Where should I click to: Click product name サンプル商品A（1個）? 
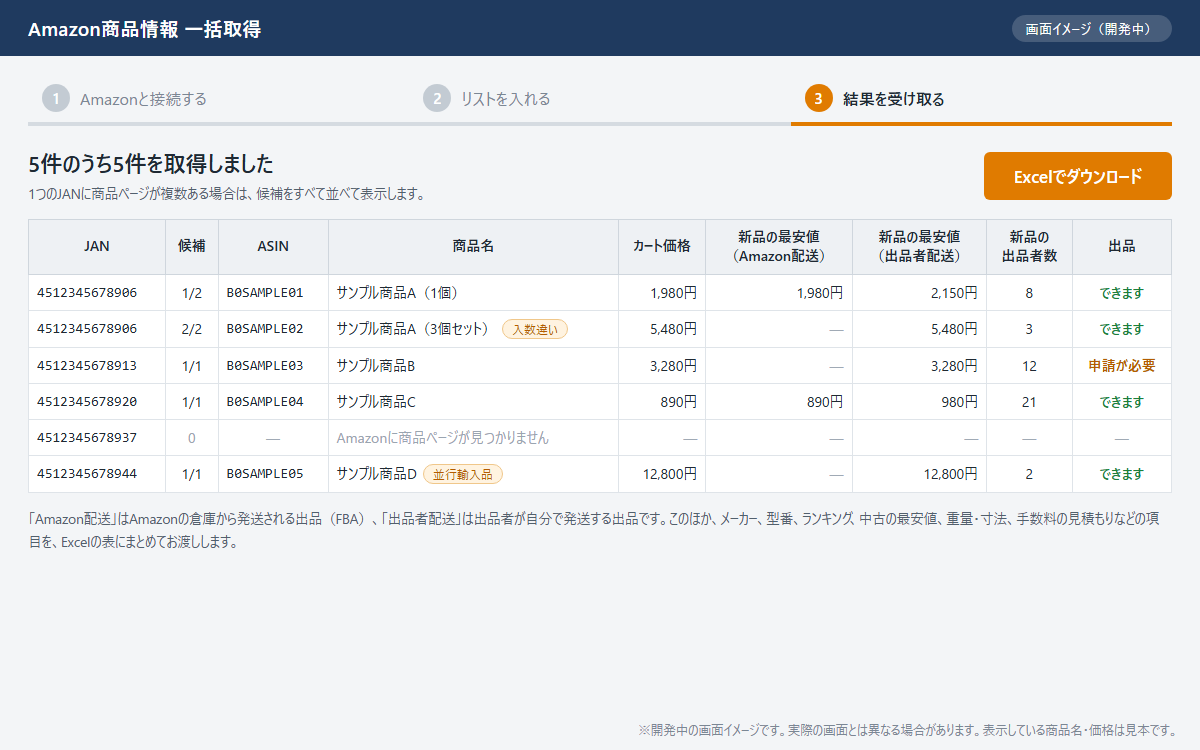coord(397,293)
